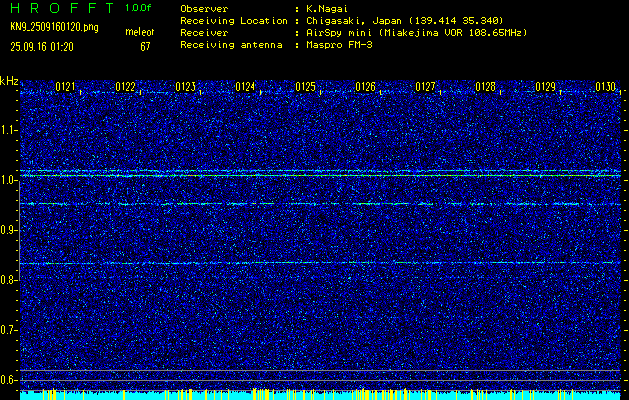Click the 0.8 kHz frequency axis label
629x400 pixels.
8,280
